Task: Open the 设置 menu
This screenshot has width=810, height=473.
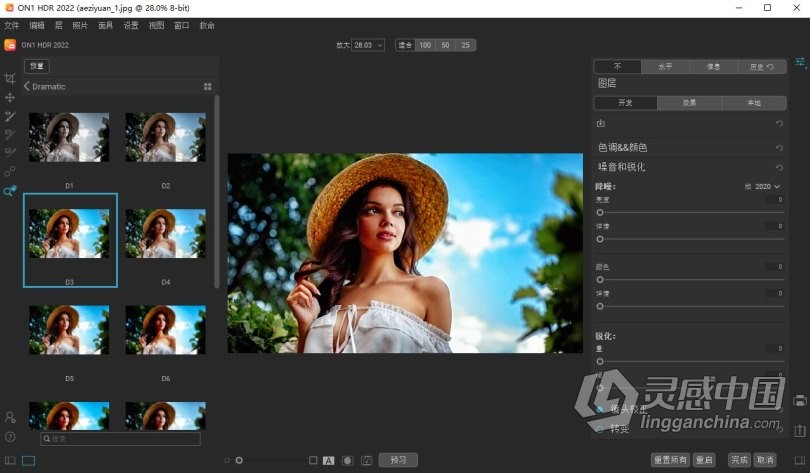Action: click(x=131, y=25)
